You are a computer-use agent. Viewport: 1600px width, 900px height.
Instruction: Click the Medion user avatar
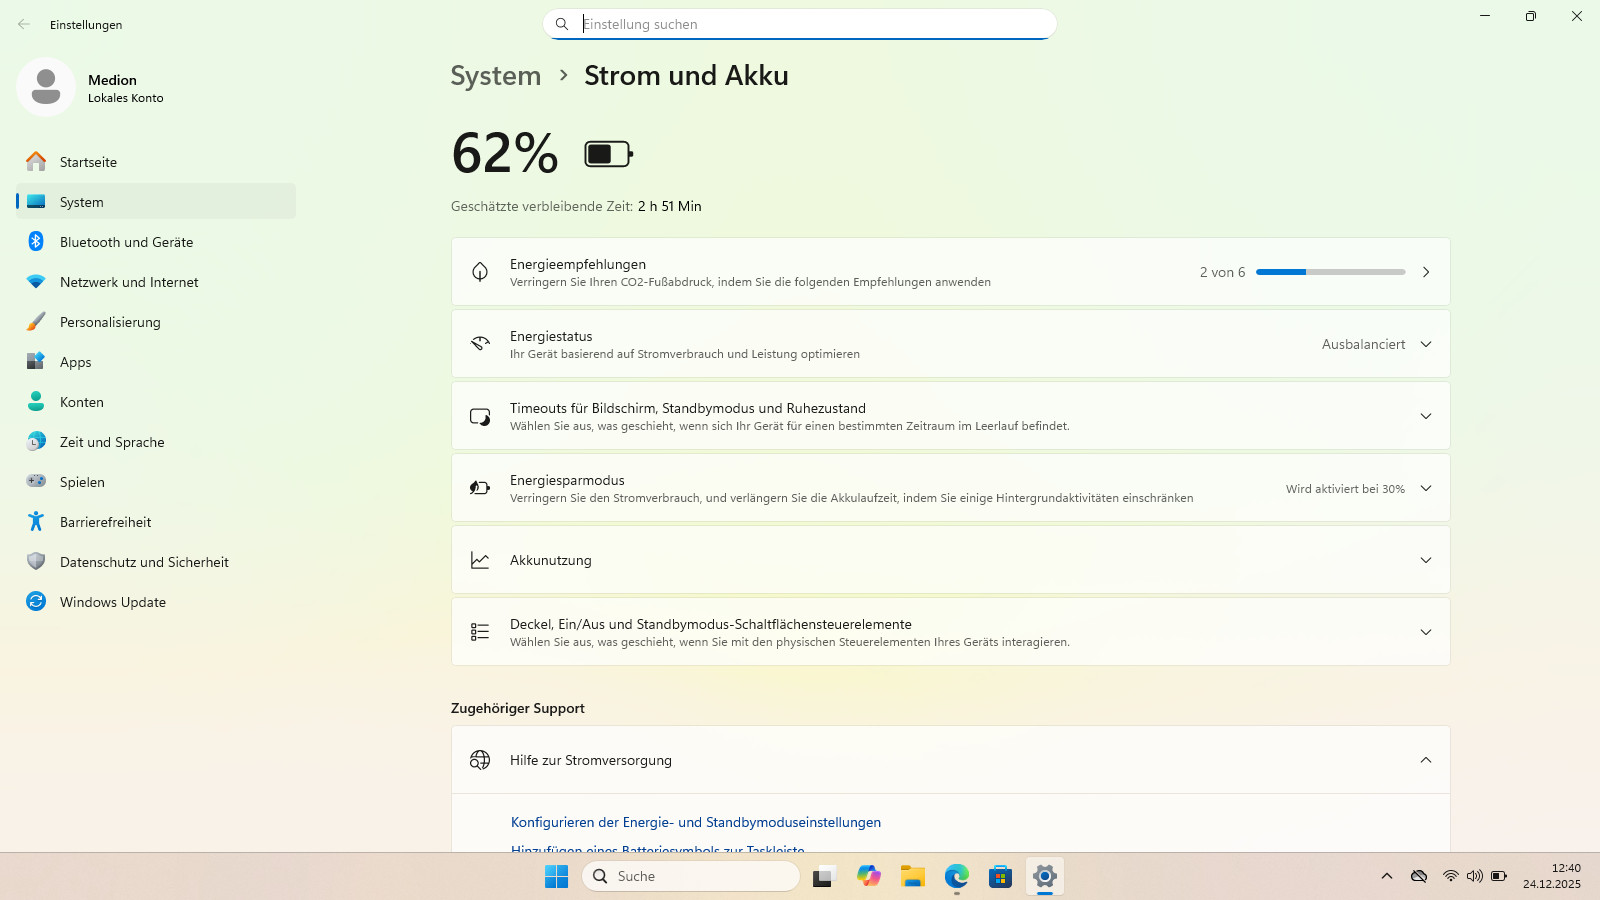(x=46, y=87)
